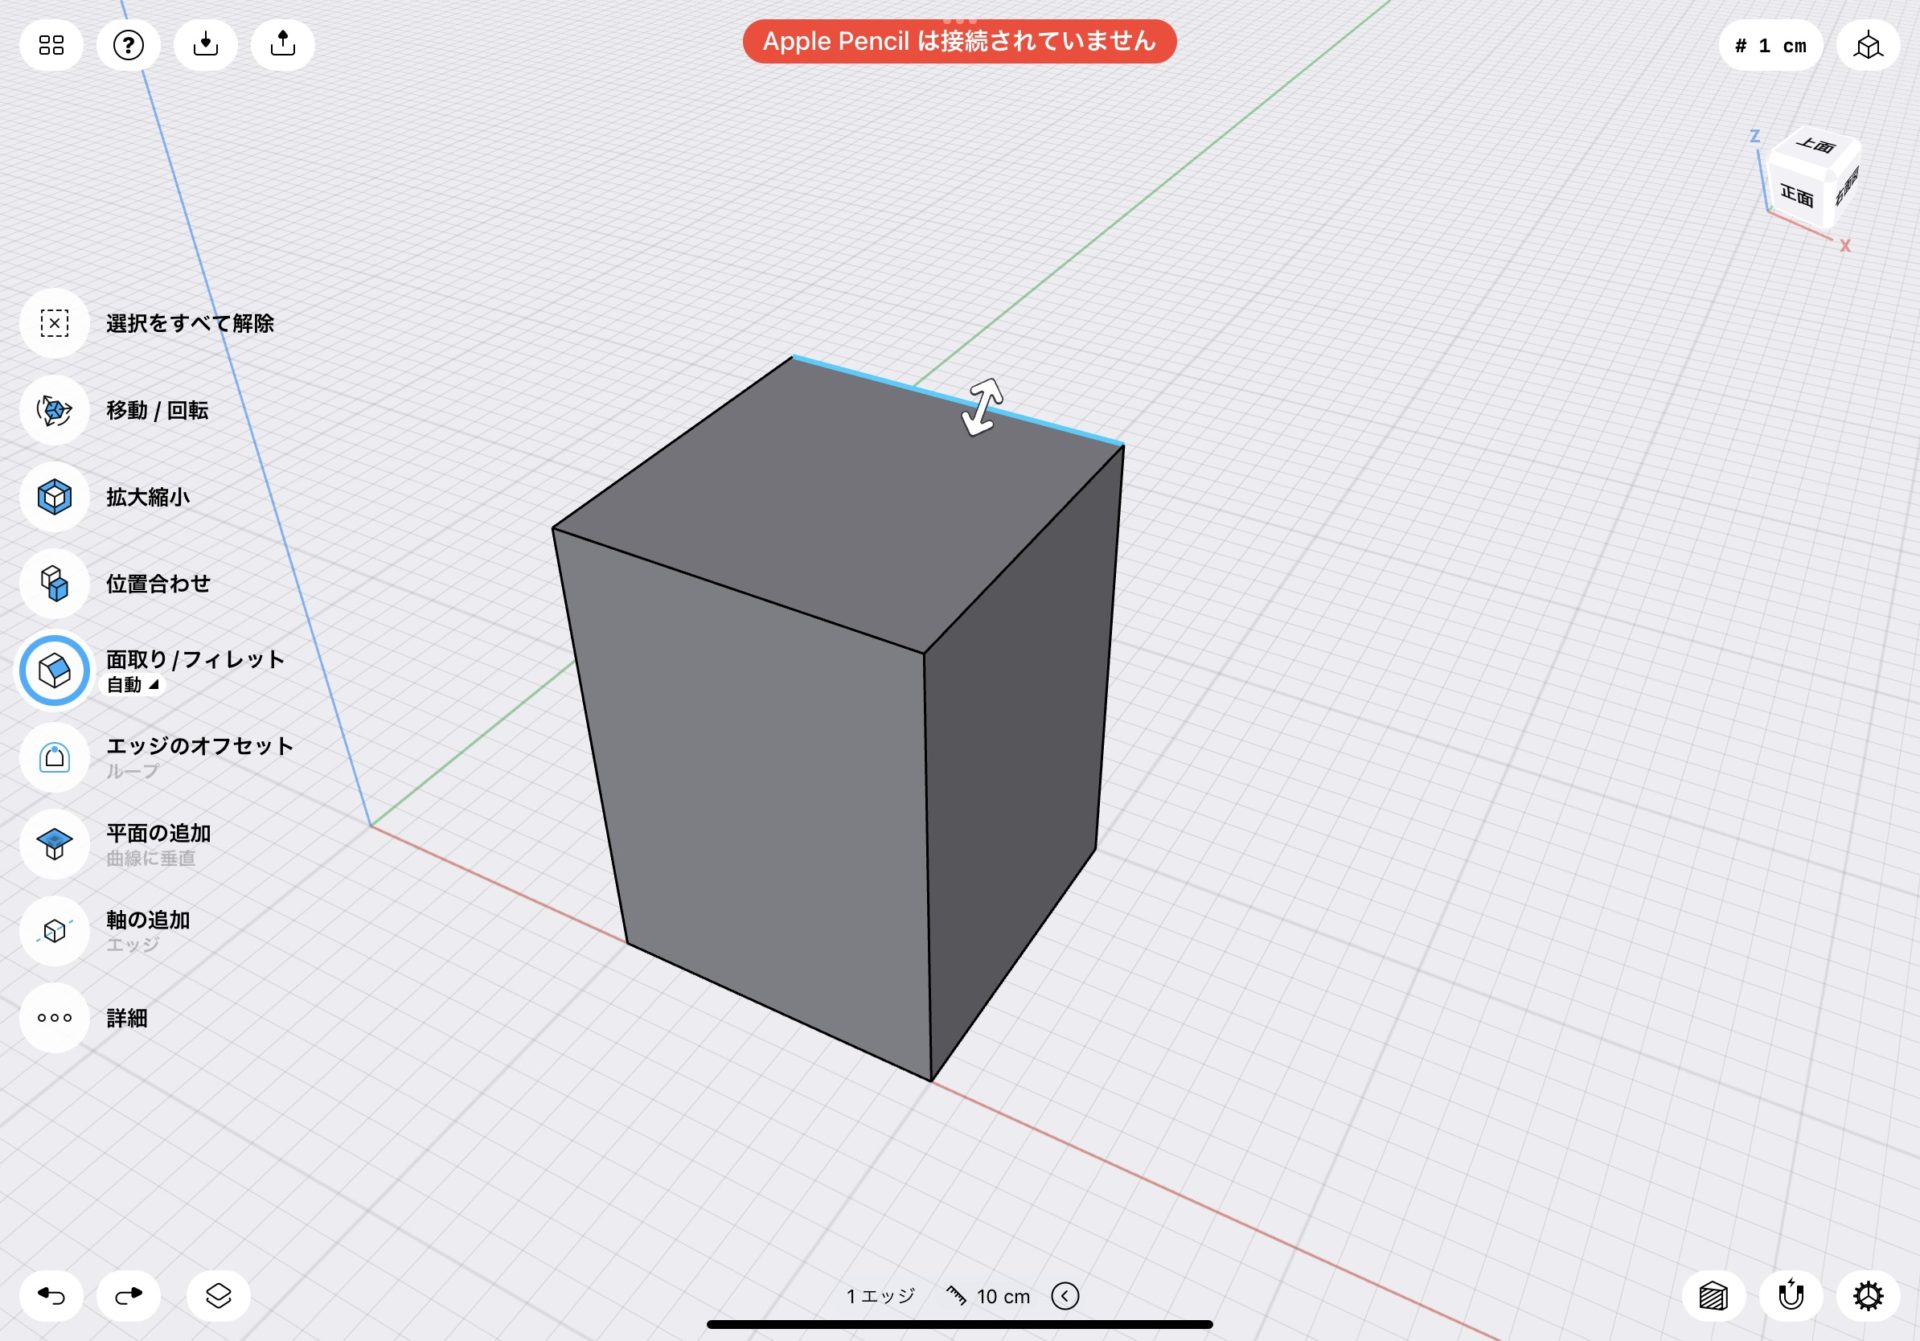Click 正面 on the orientation cube
This screenshot has height=1341, width=1920.
[1795, 196]
